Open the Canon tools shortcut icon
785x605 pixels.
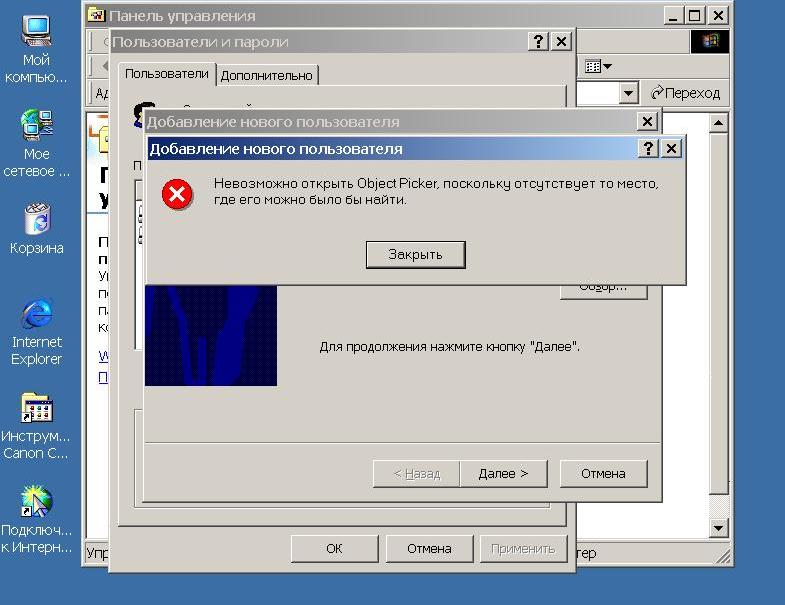(36, 426)
